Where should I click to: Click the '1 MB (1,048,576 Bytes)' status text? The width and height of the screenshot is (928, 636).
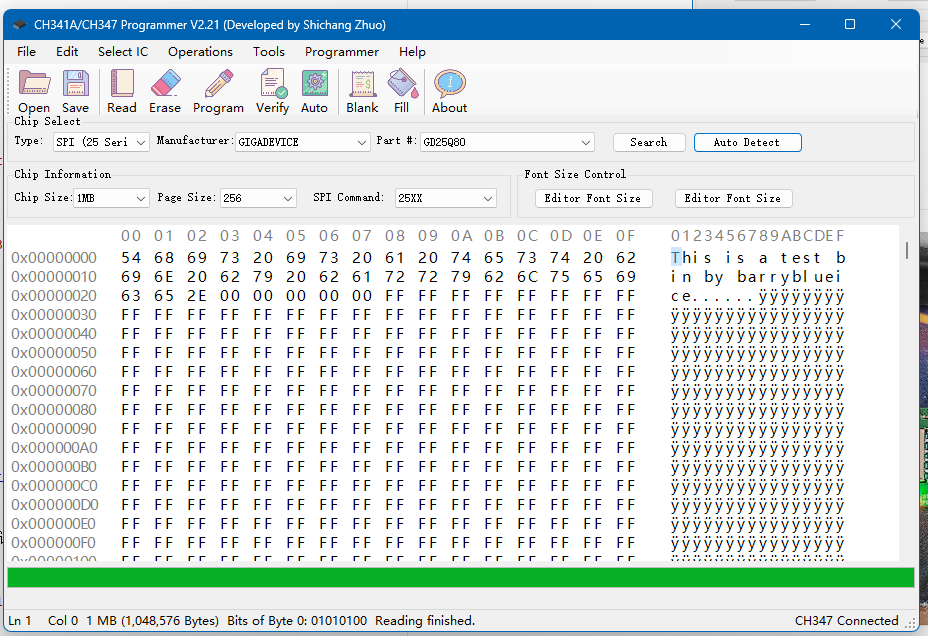[x=153, y=621]
